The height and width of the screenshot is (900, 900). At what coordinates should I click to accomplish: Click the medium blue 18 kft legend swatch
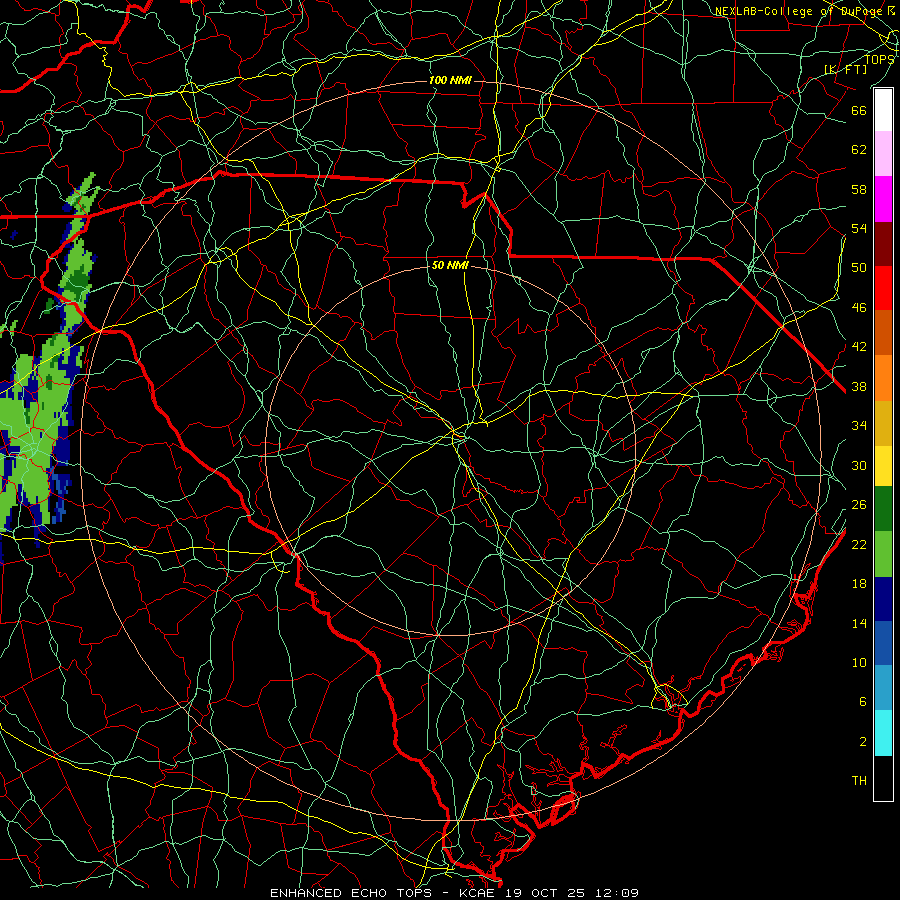[x=883, y=643]
